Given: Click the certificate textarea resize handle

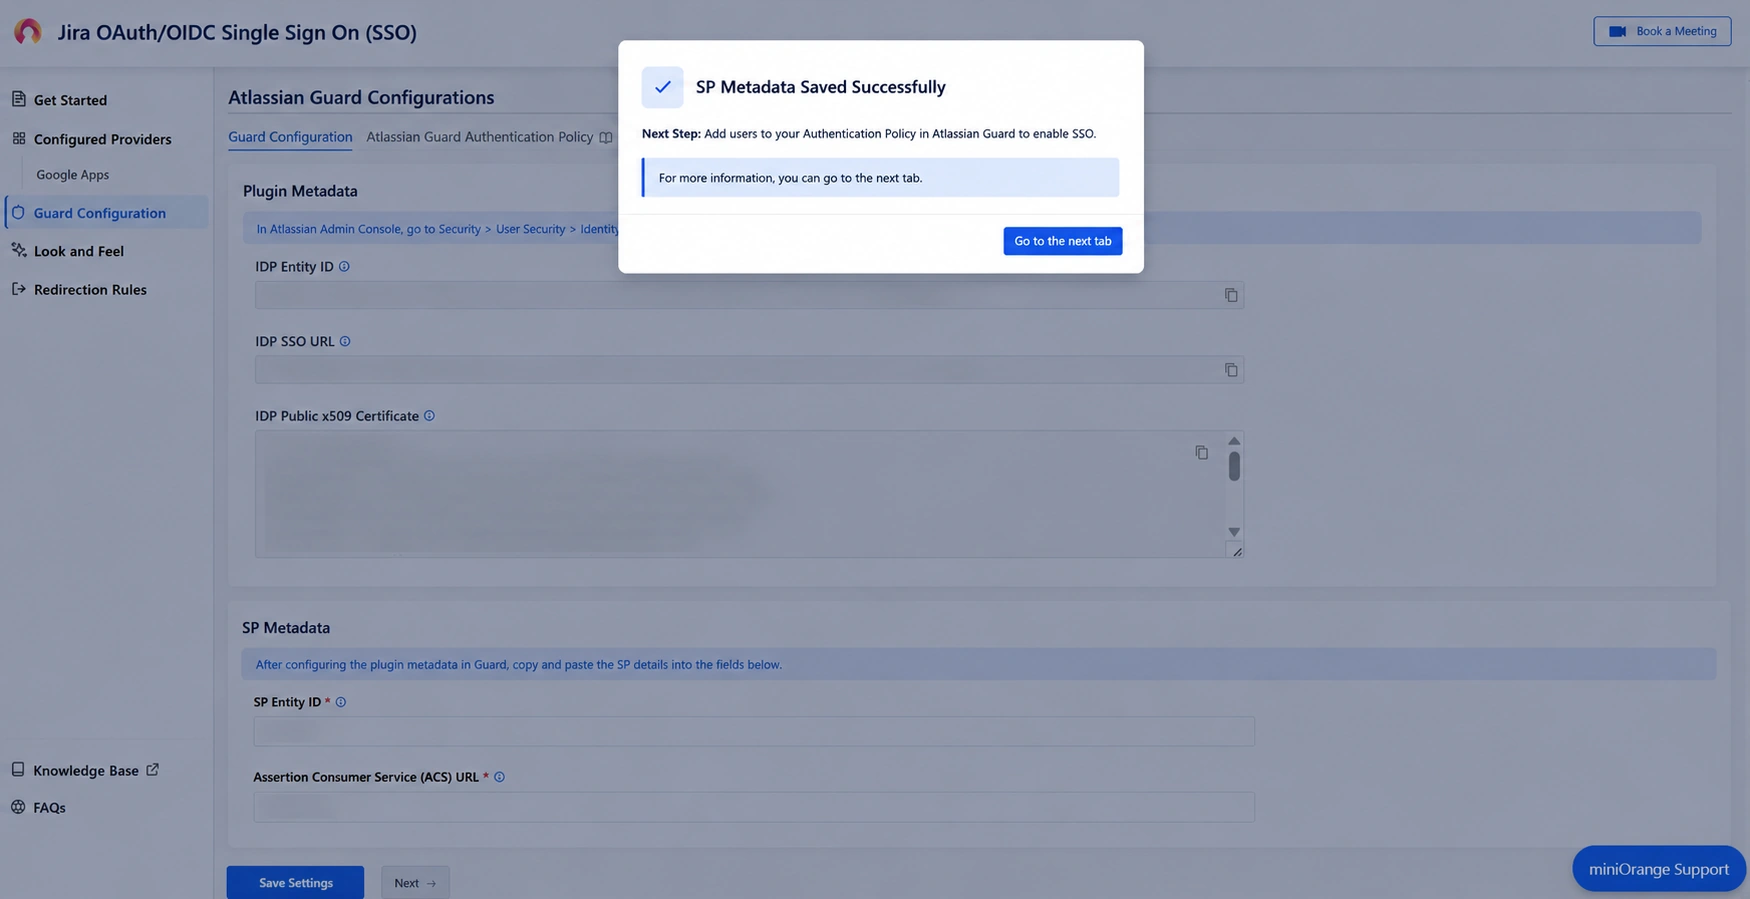Looking at the screenshot, I should click(1237, 552).
